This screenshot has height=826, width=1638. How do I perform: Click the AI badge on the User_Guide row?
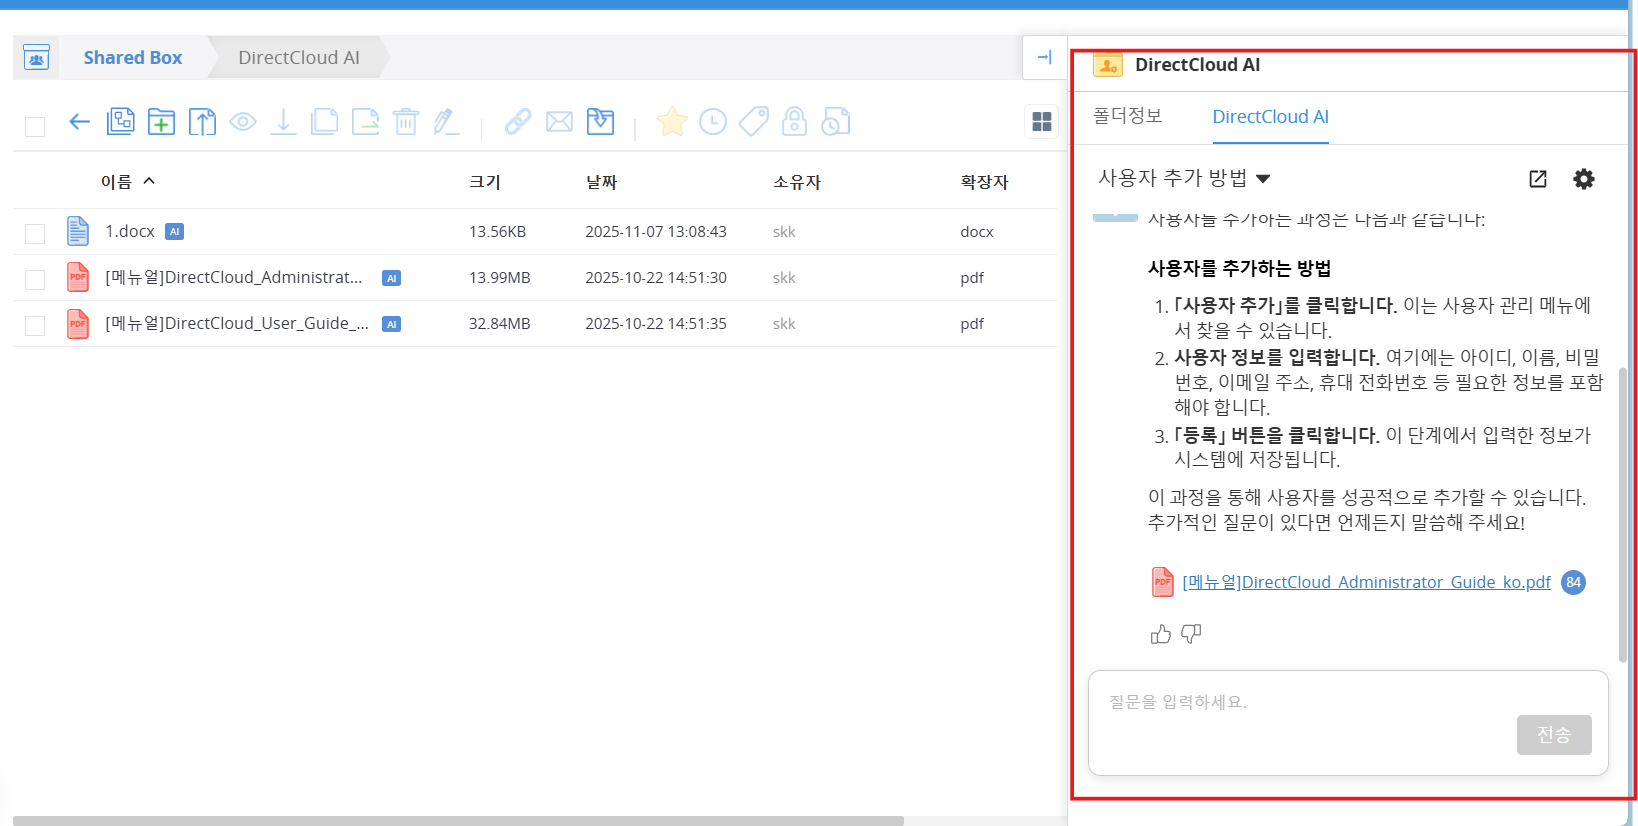(392, 324)
